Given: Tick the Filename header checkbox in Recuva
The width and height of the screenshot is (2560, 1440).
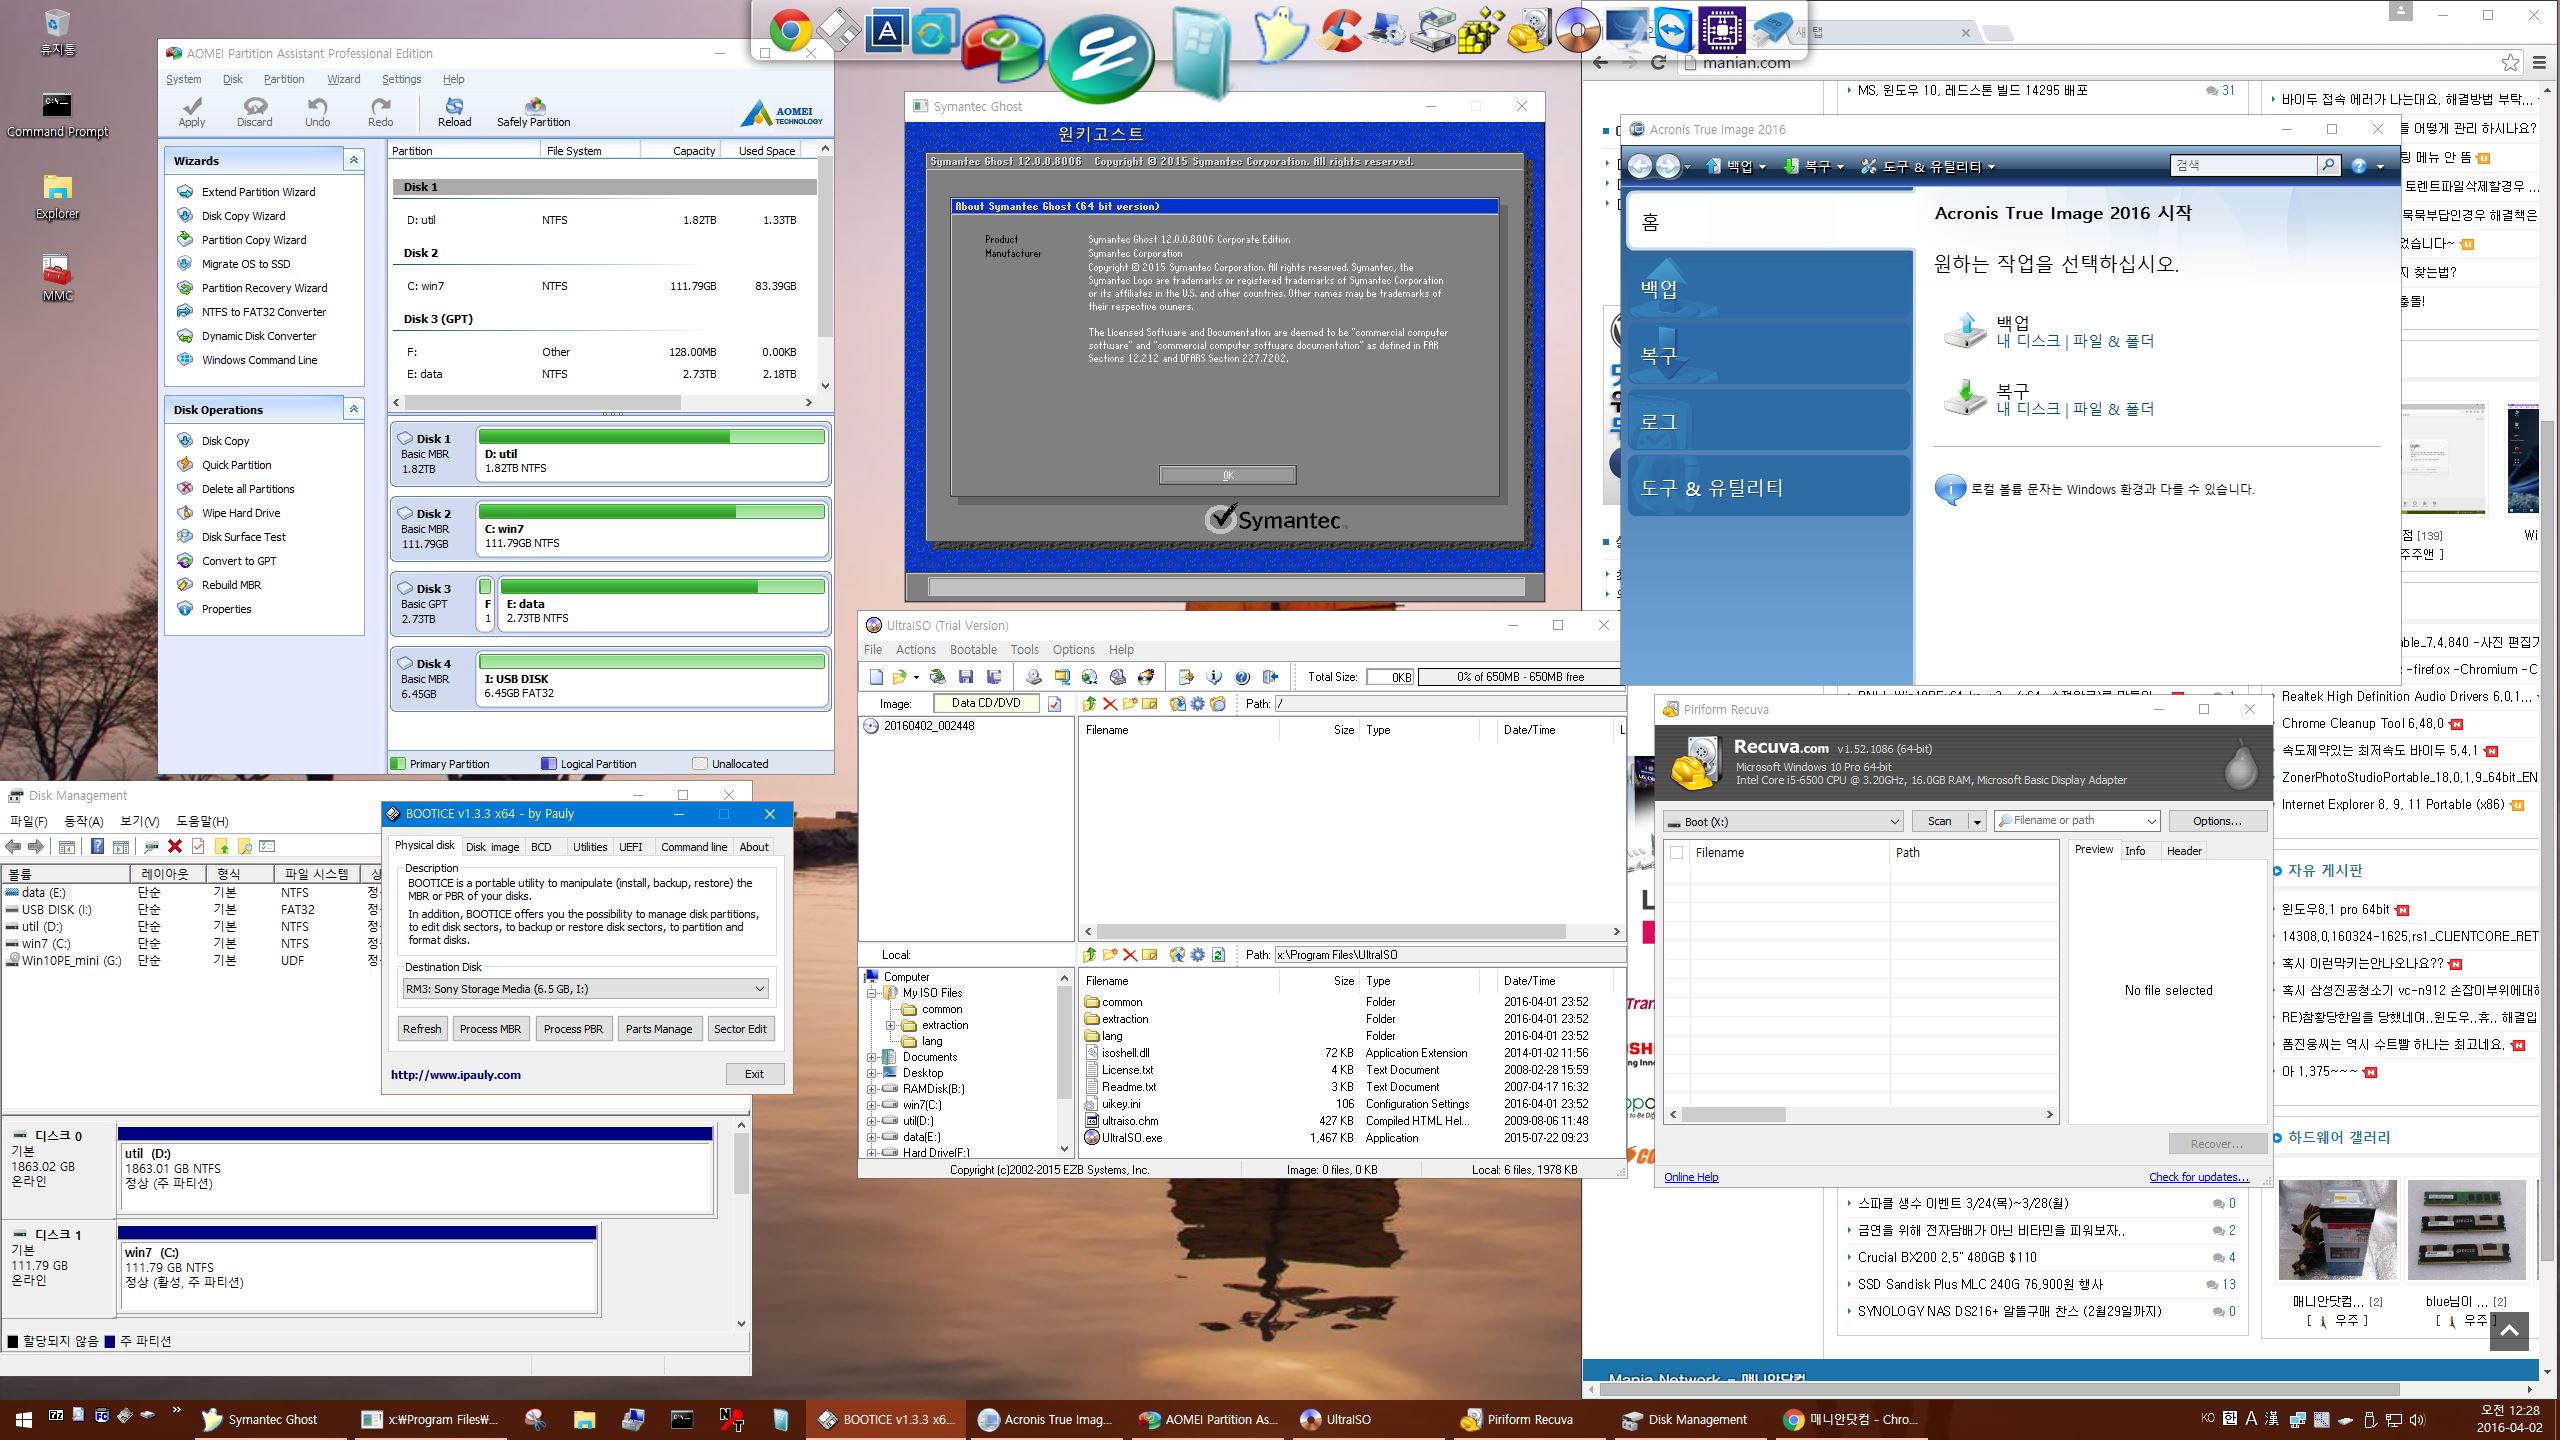Looking at the screenshot, I should (x=1677, y=853).
